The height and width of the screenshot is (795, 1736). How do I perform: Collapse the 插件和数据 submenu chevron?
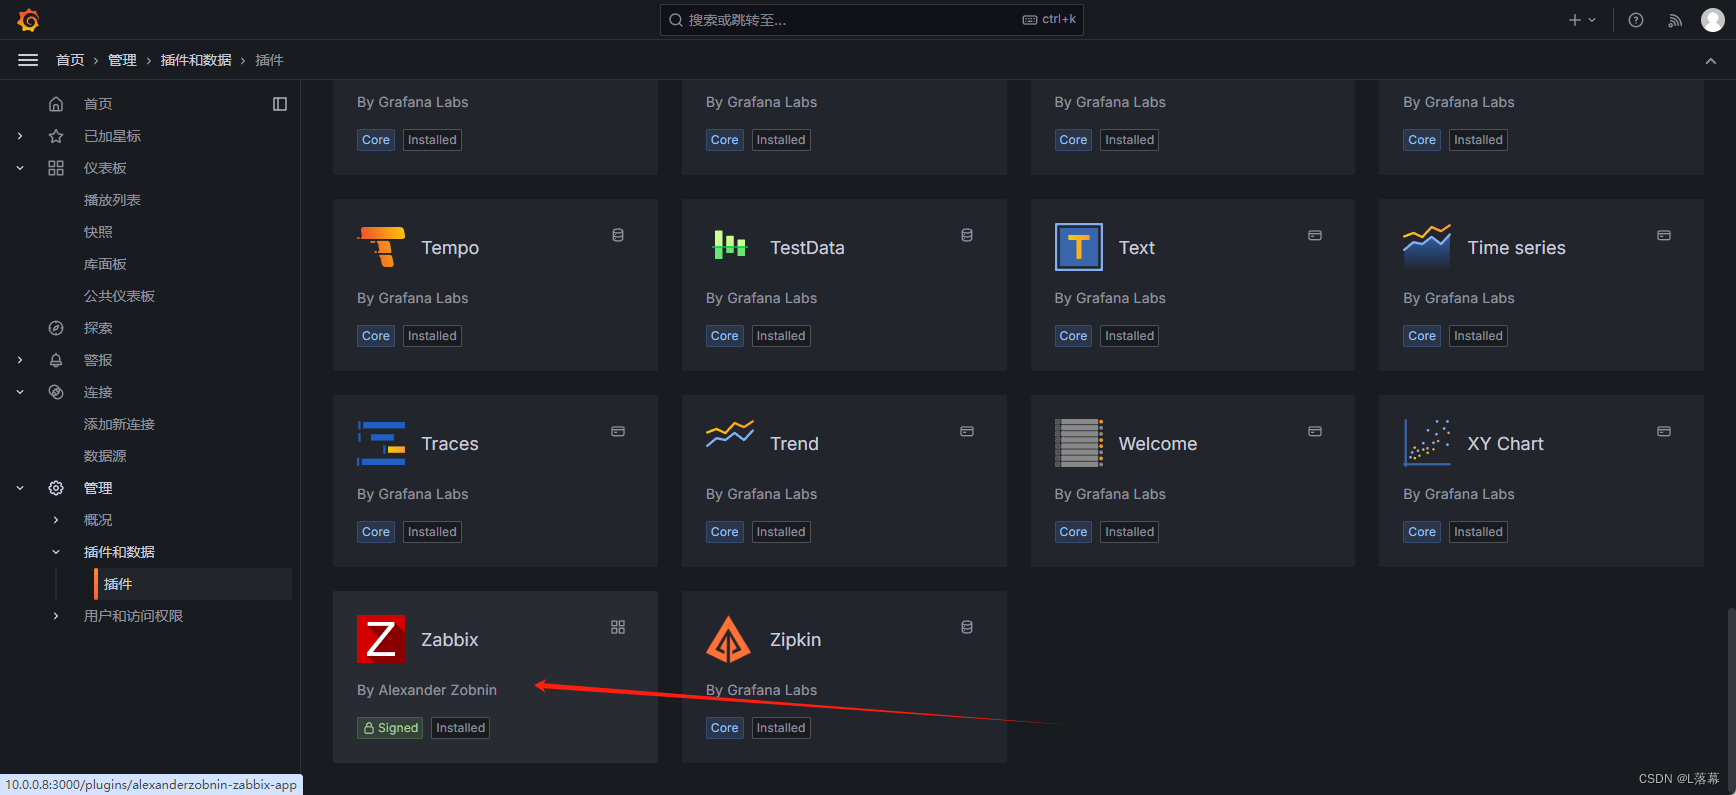56,552
